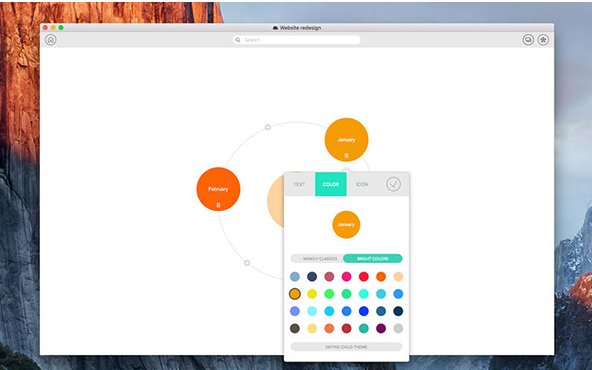Pick the crimson dark red color swatch

point(346,328)
